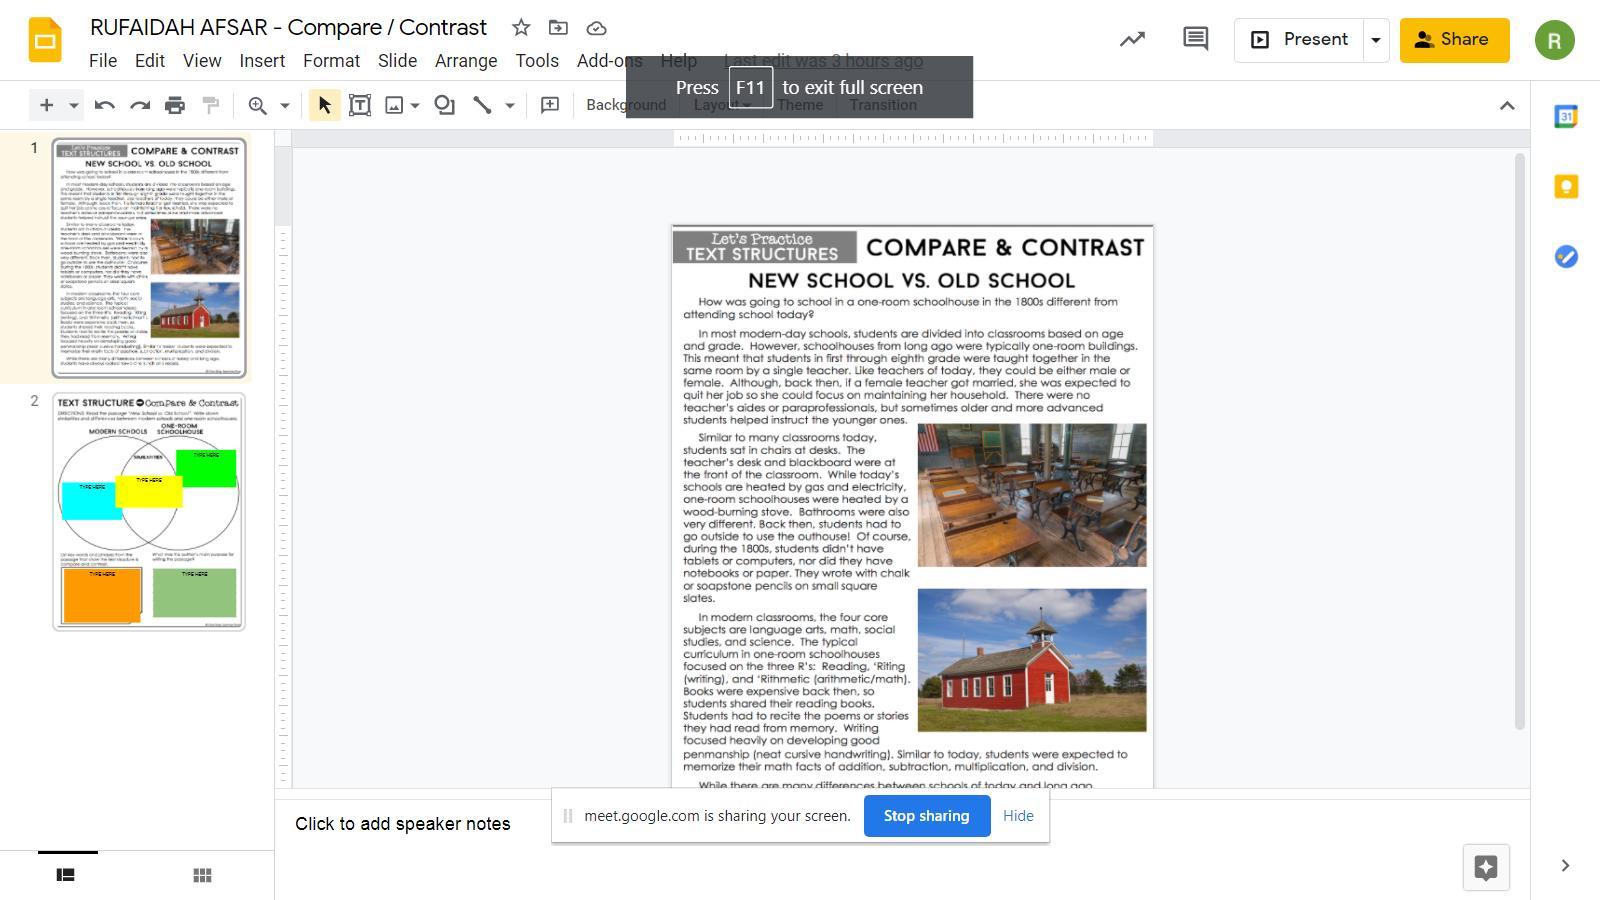Viewport: 1600px width, 900px height.
Task: Open Google Keep side panel
Action: (1565, 187)
